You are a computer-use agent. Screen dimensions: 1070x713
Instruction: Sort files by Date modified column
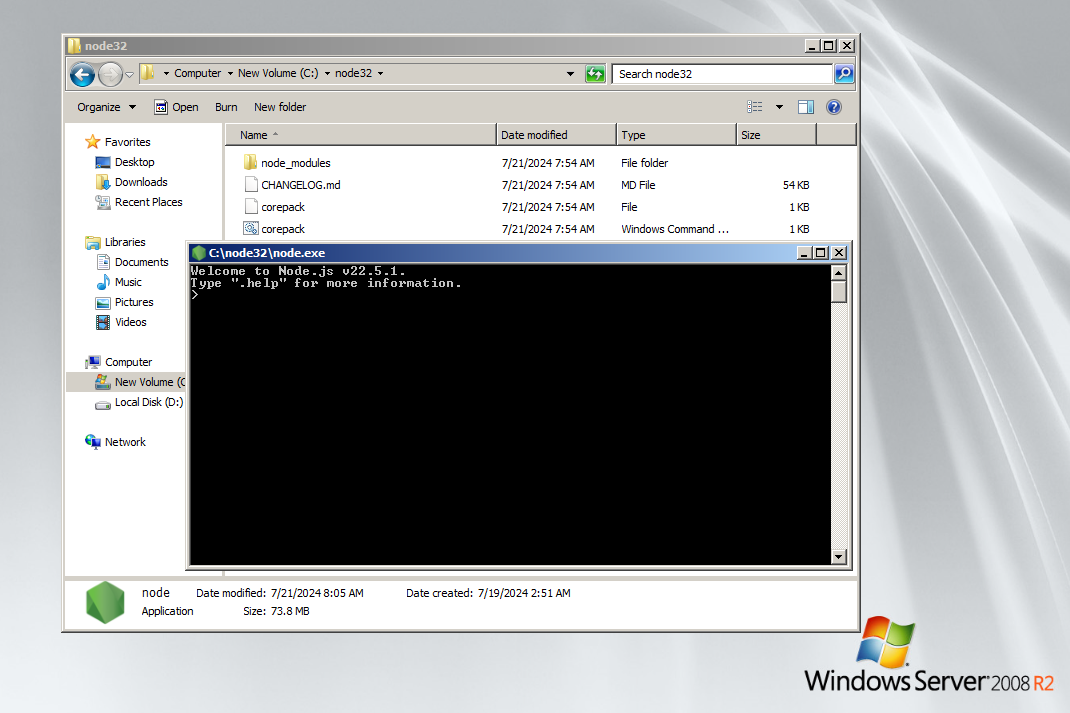coord(556,135)
